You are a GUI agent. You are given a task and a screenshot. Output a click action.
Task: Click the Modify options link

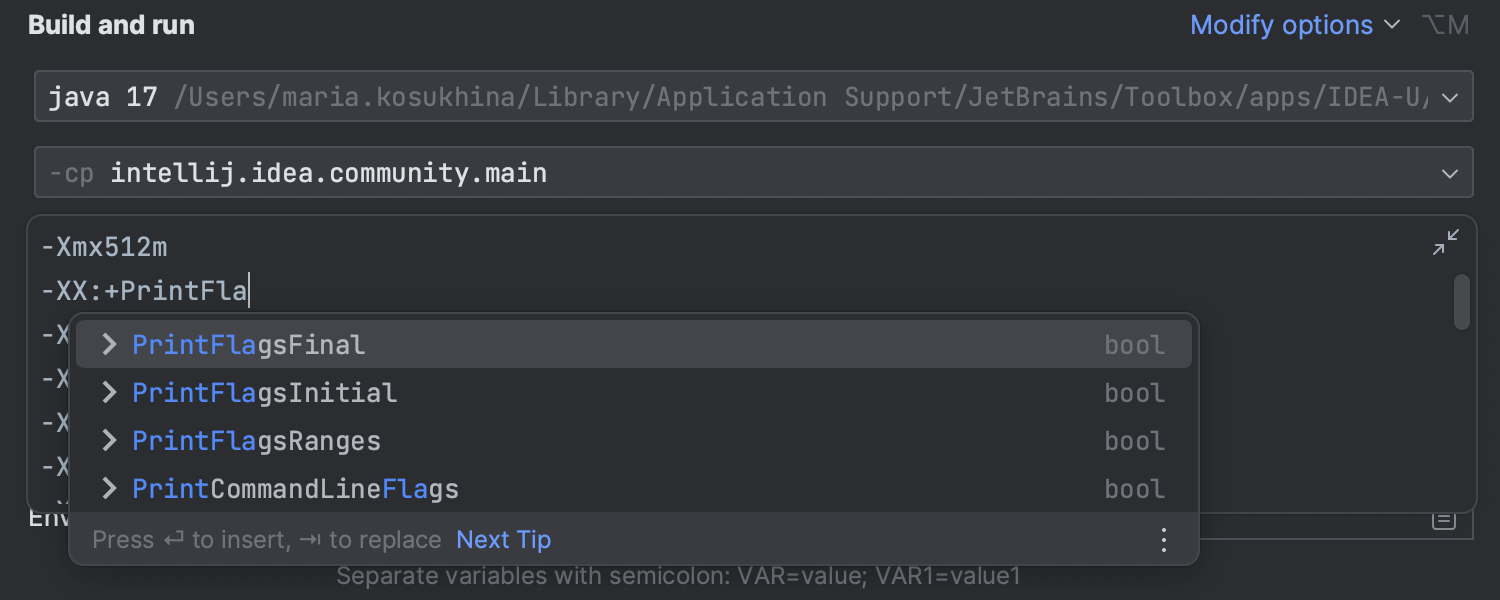click(x=1281, y=25)
